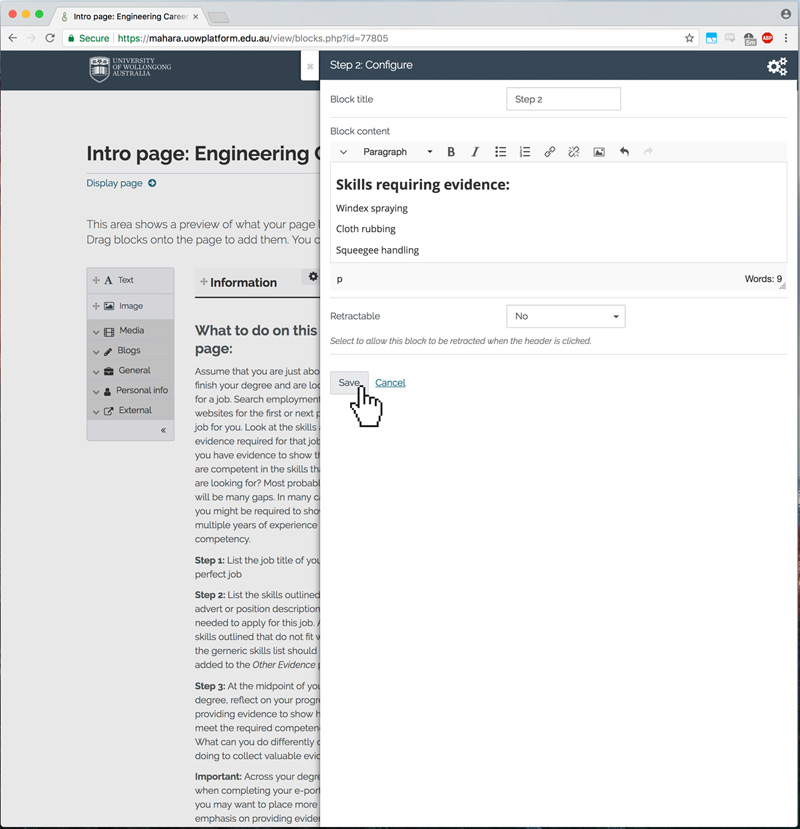800x829 pixels.
Task: Click the Display page arrow icon
Action: tap(152, 183)
